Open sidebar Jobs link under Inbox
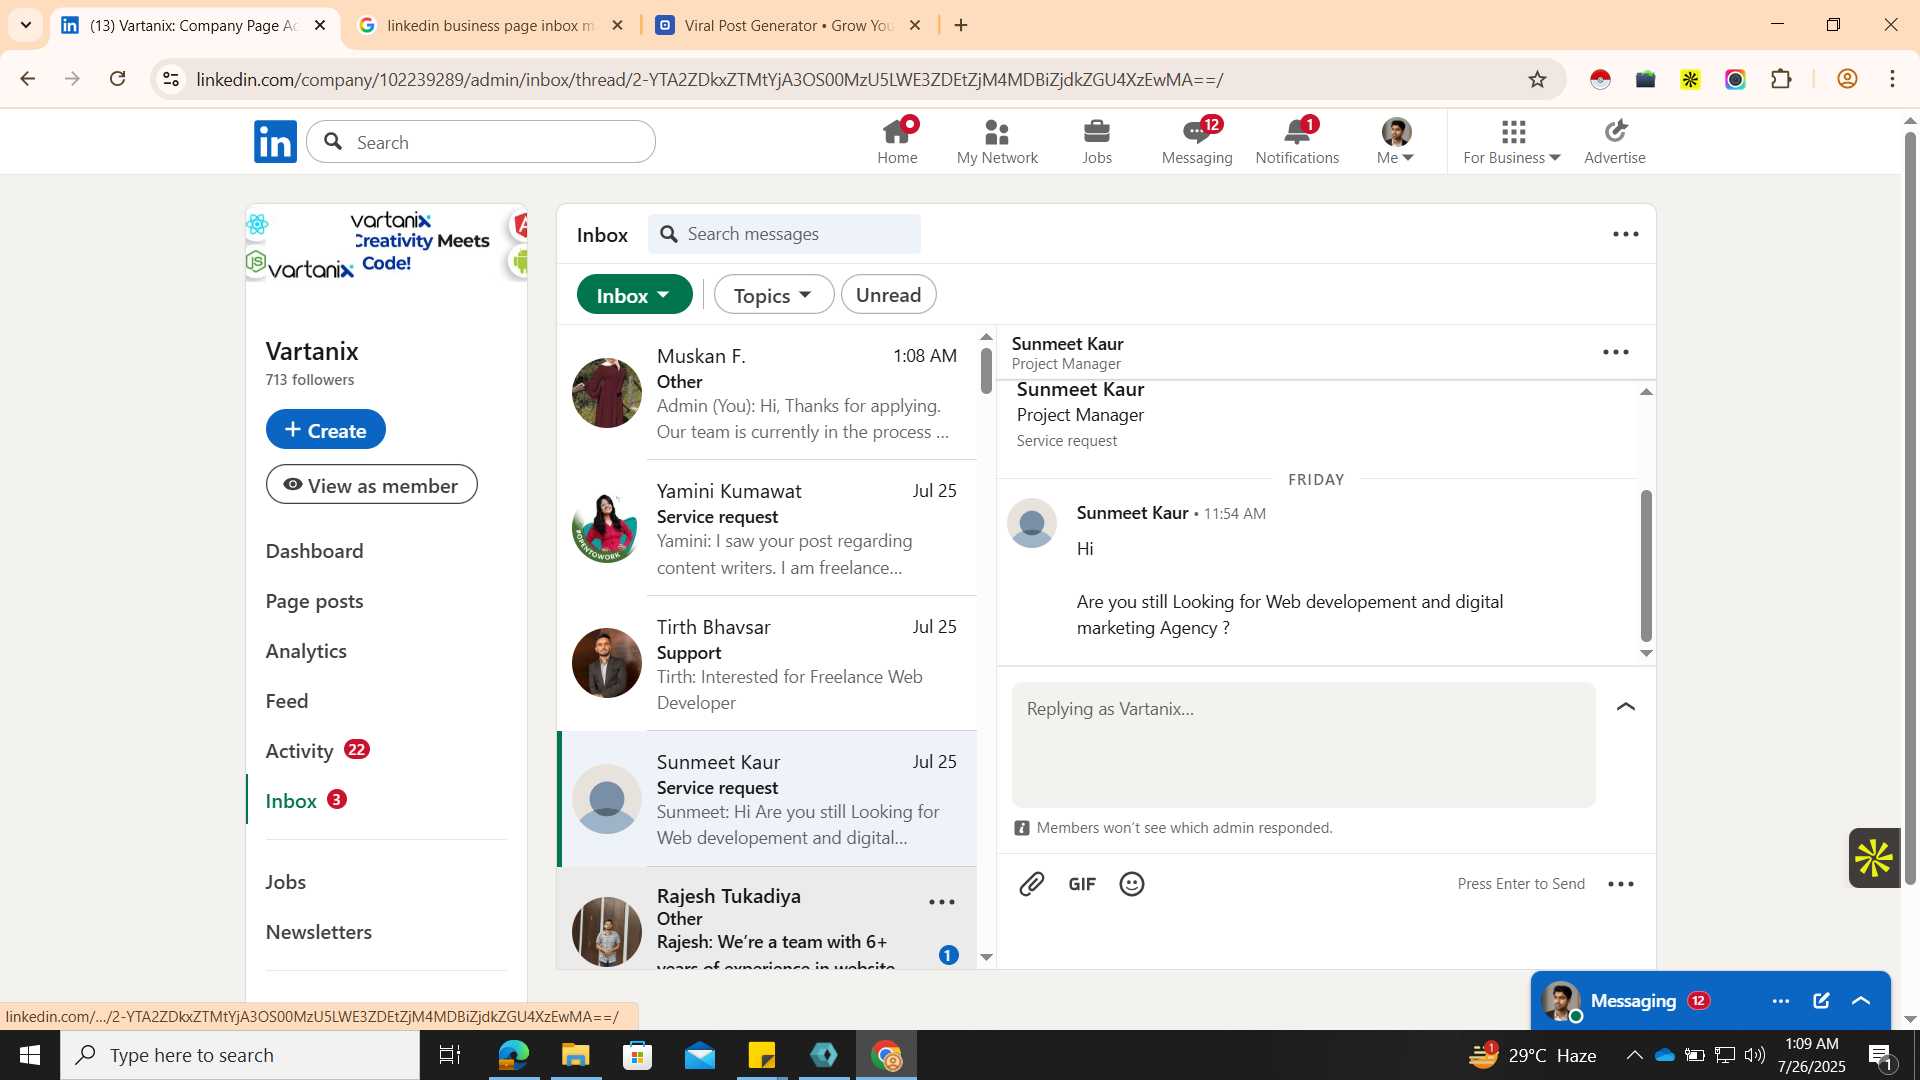 click(286, 882)
